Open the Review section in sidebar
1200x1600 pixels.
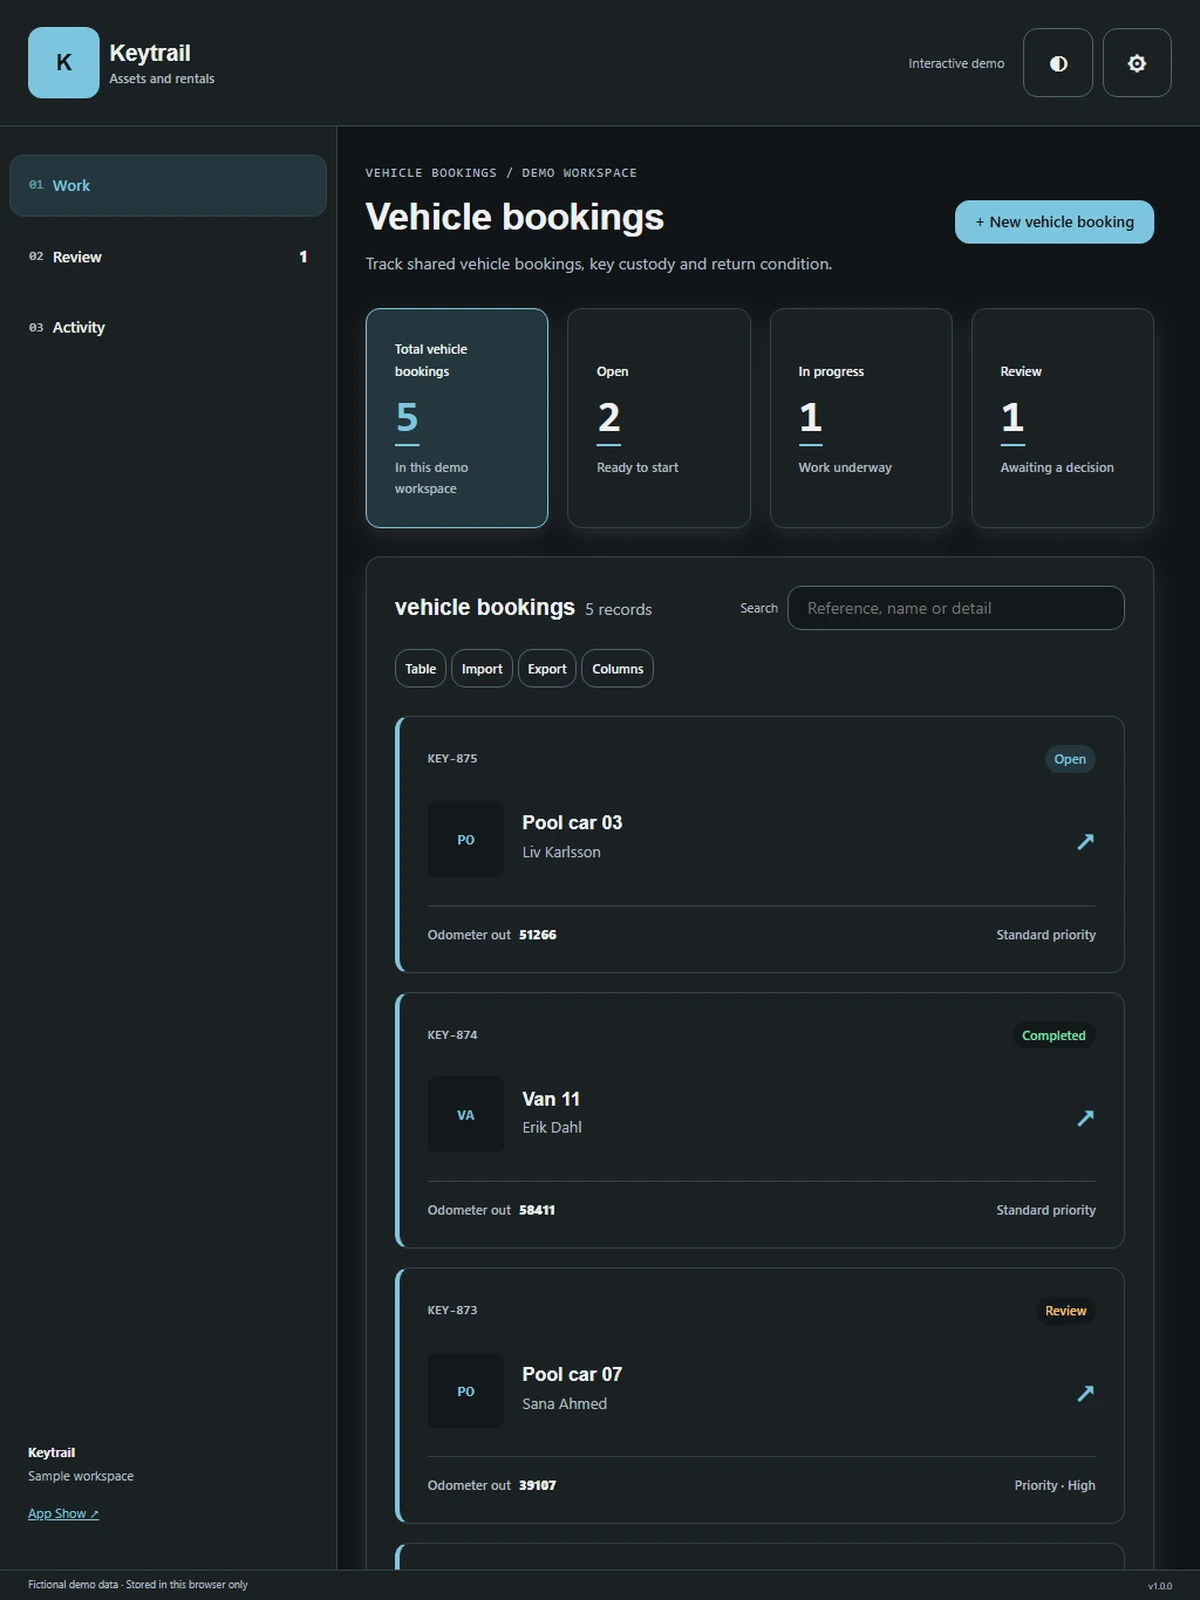[168, 257]
